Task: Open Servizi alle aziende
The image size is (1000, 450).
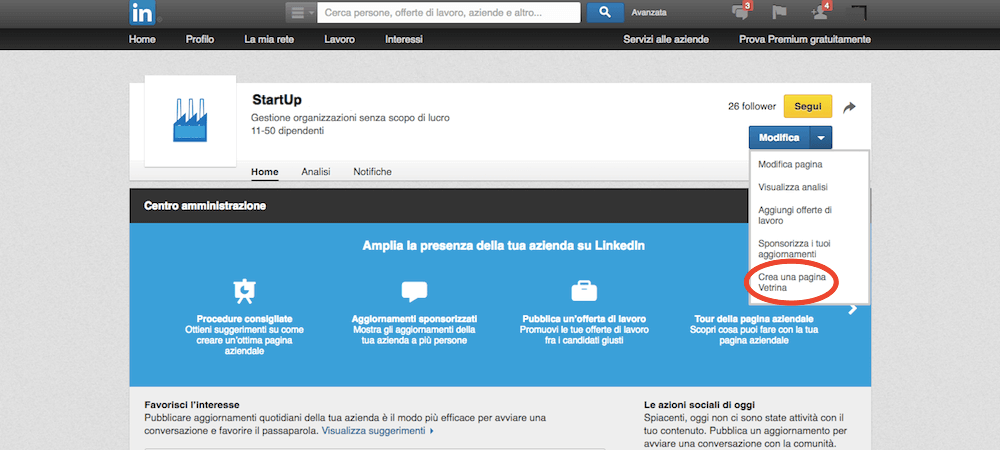Action: click(x=666, y=40)
